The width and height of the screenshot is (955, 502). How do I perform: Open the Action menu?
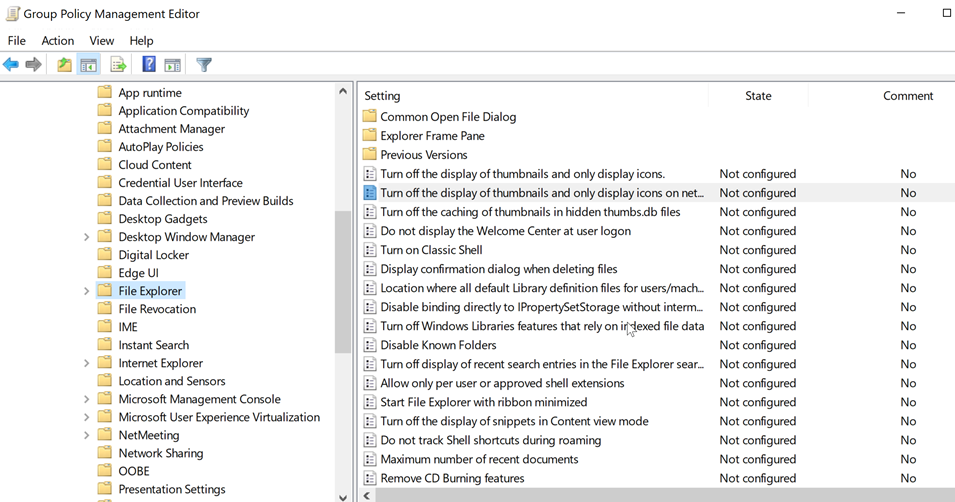click(58, 41)
